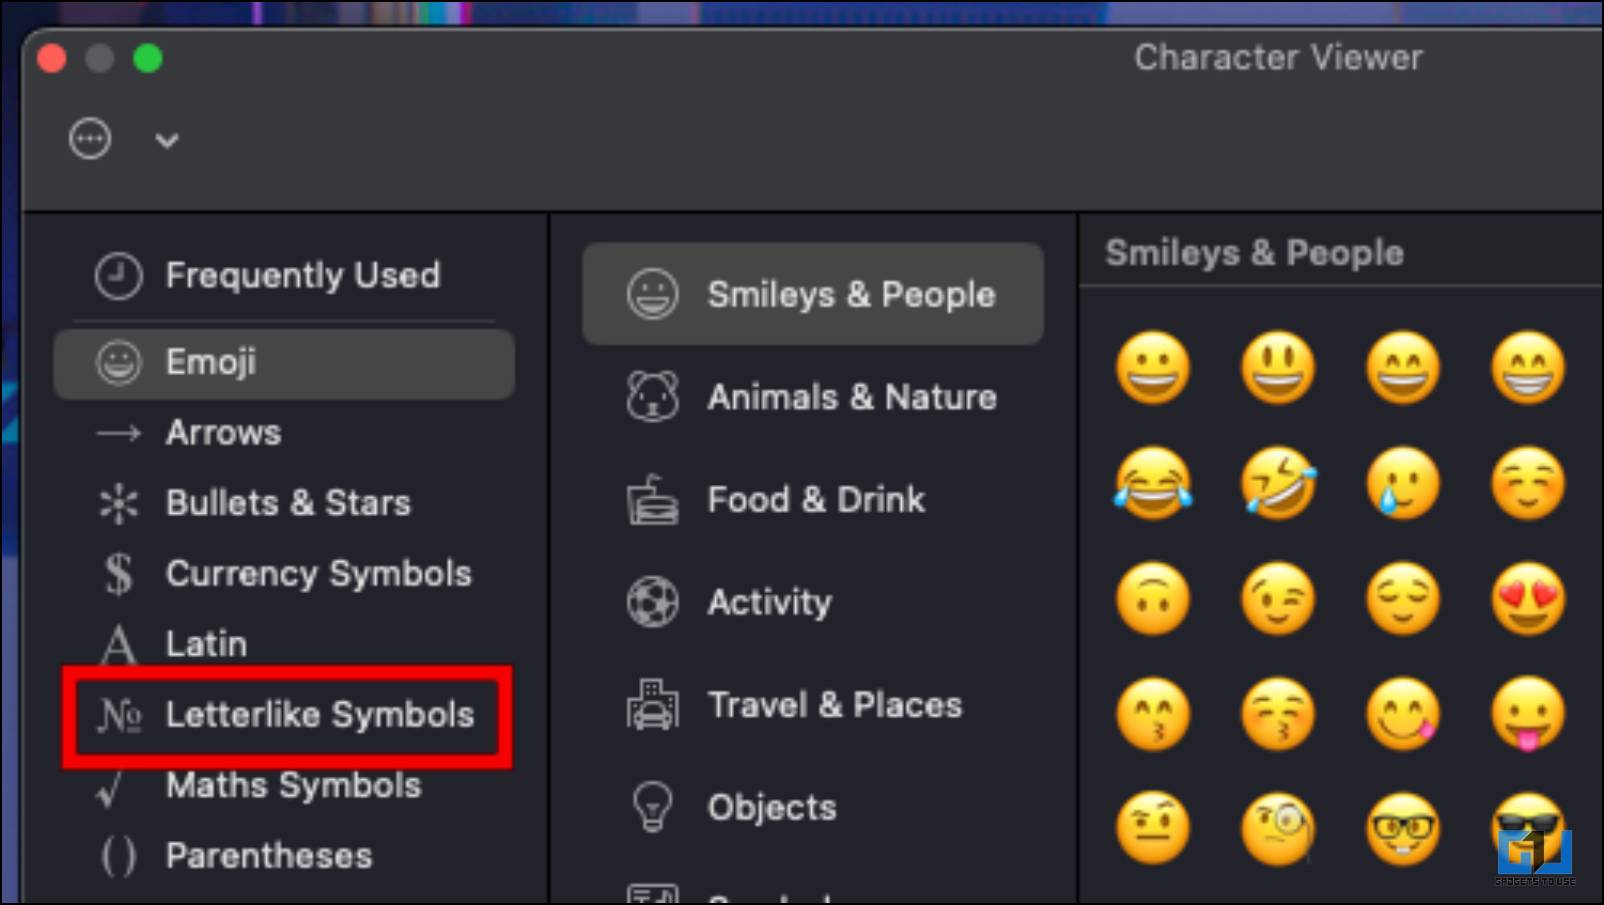Image resolution: width=1604 pixels, height=905 pixels.
Task: Pick the face with tears of joy emoji
Action: [x=1153, y=484]
